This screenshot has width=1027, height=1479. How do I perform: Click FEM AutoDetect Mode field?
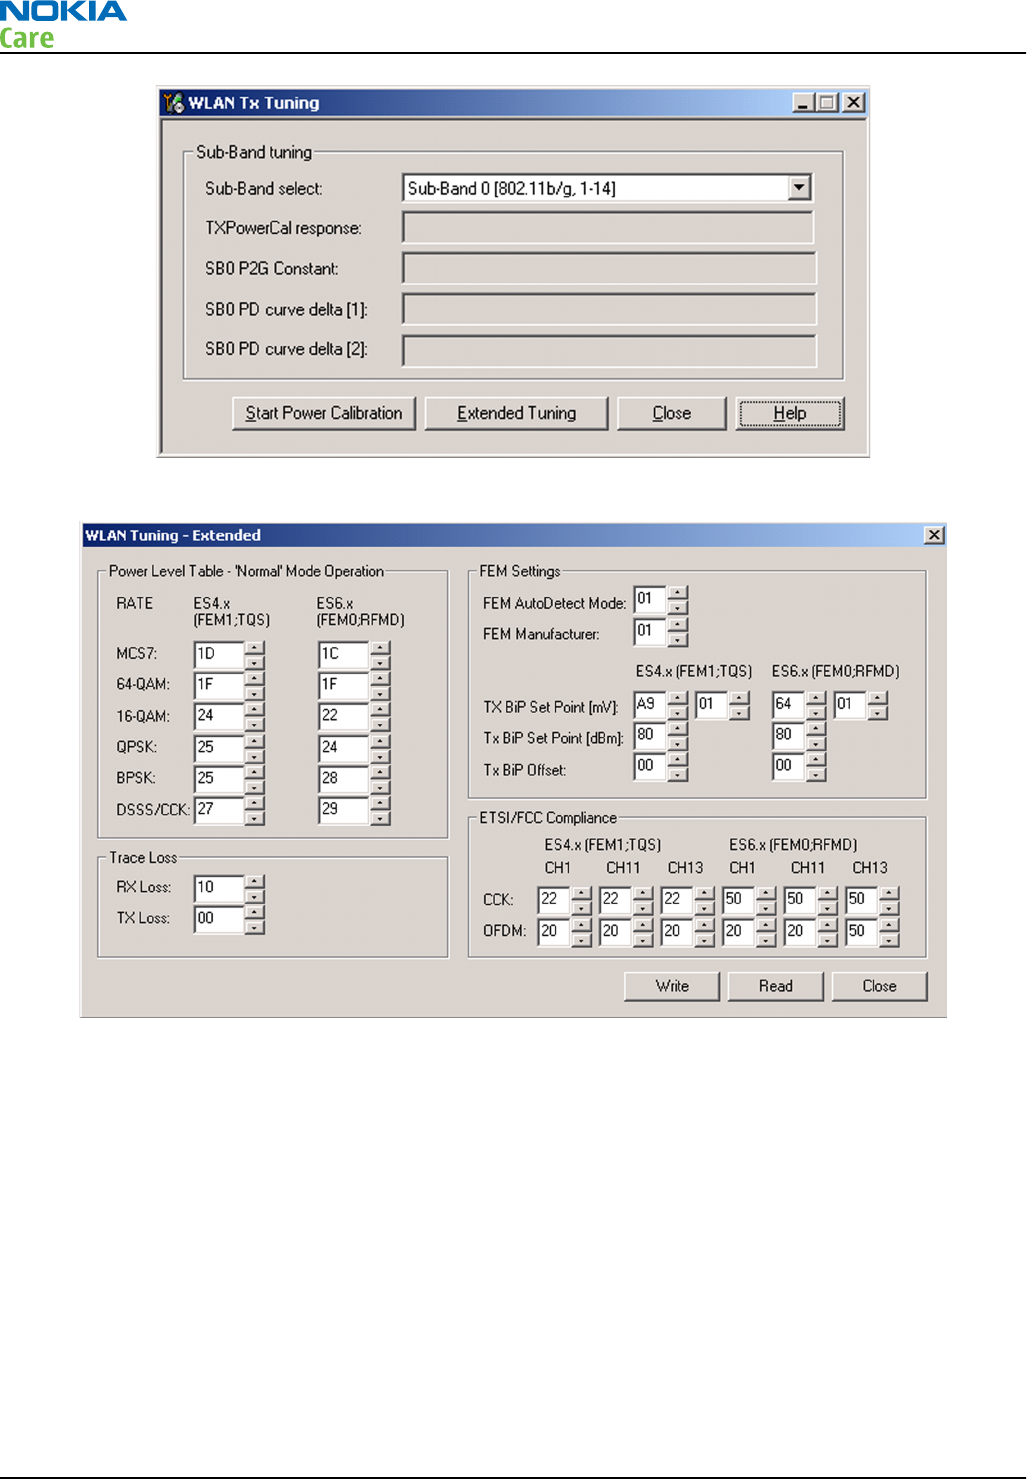point(650,600)
